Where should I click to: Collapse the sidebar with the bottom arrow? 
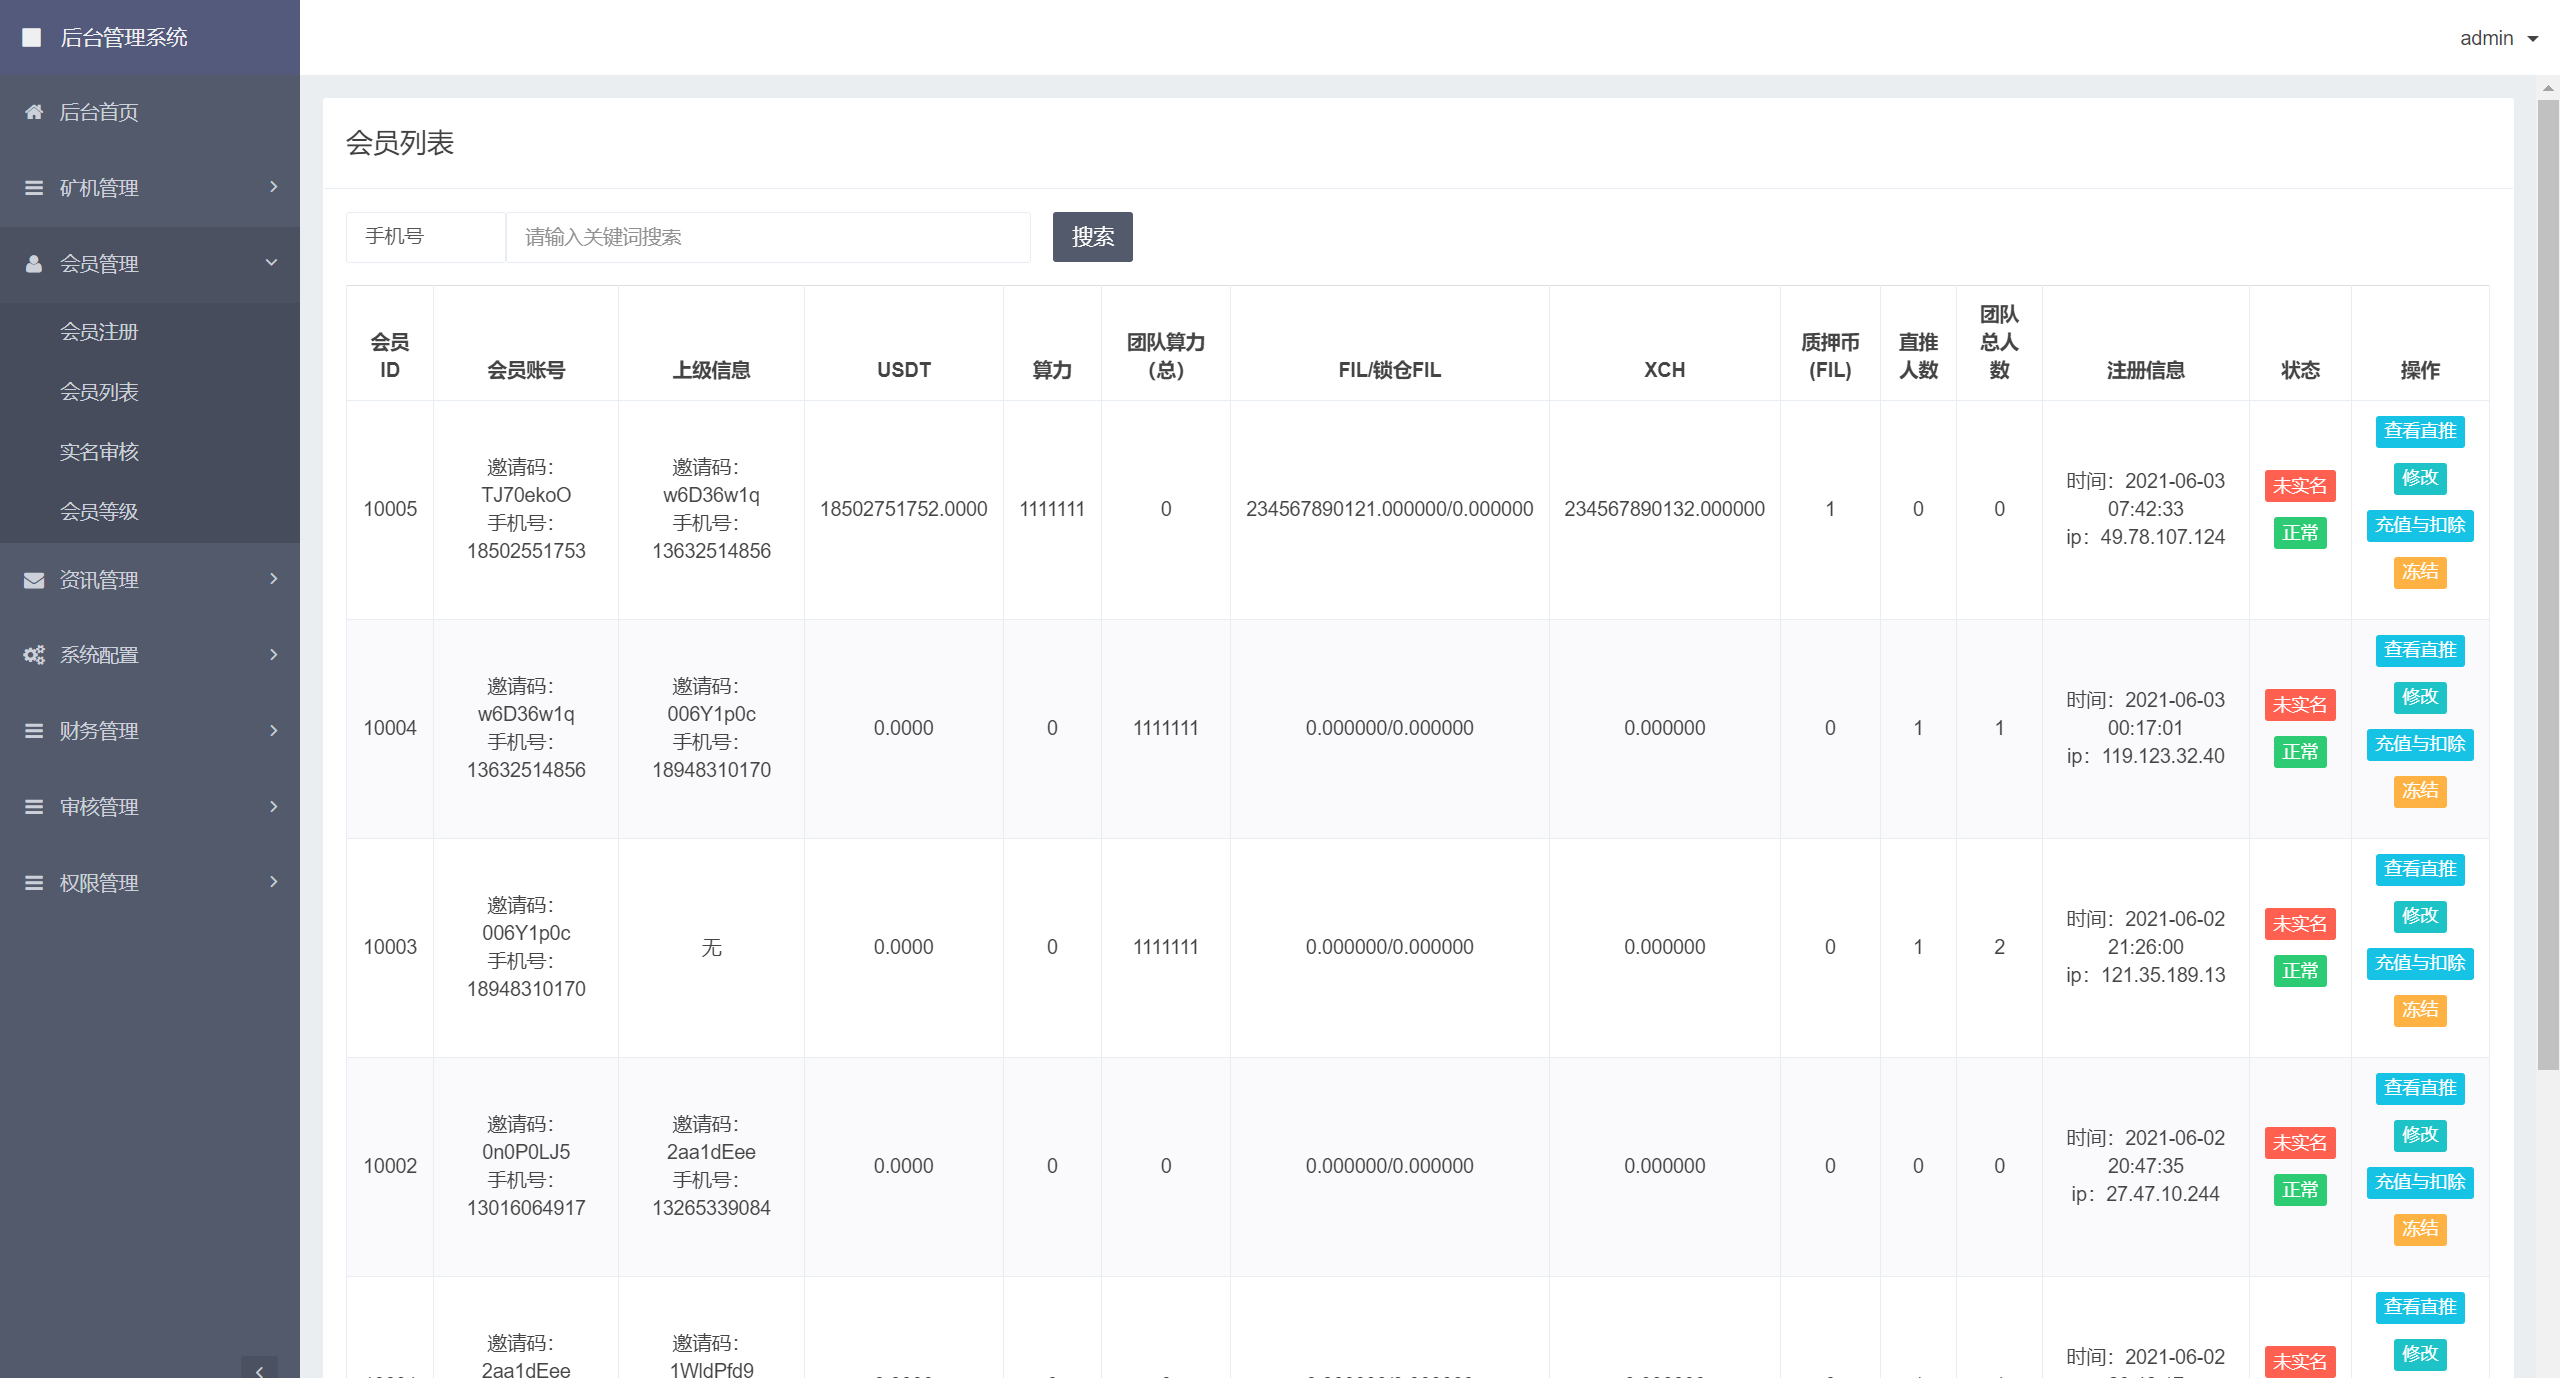[x=259, y=1368]
